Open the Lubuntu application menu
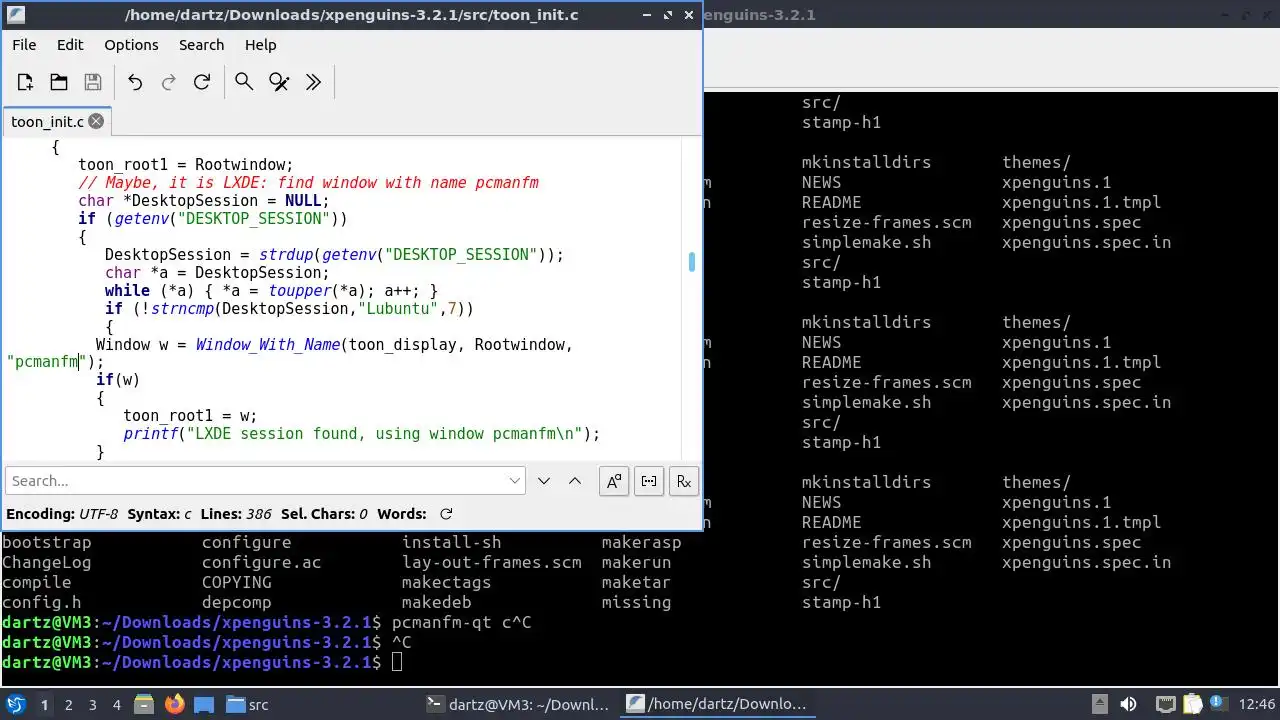 click(x=15, y=704)
